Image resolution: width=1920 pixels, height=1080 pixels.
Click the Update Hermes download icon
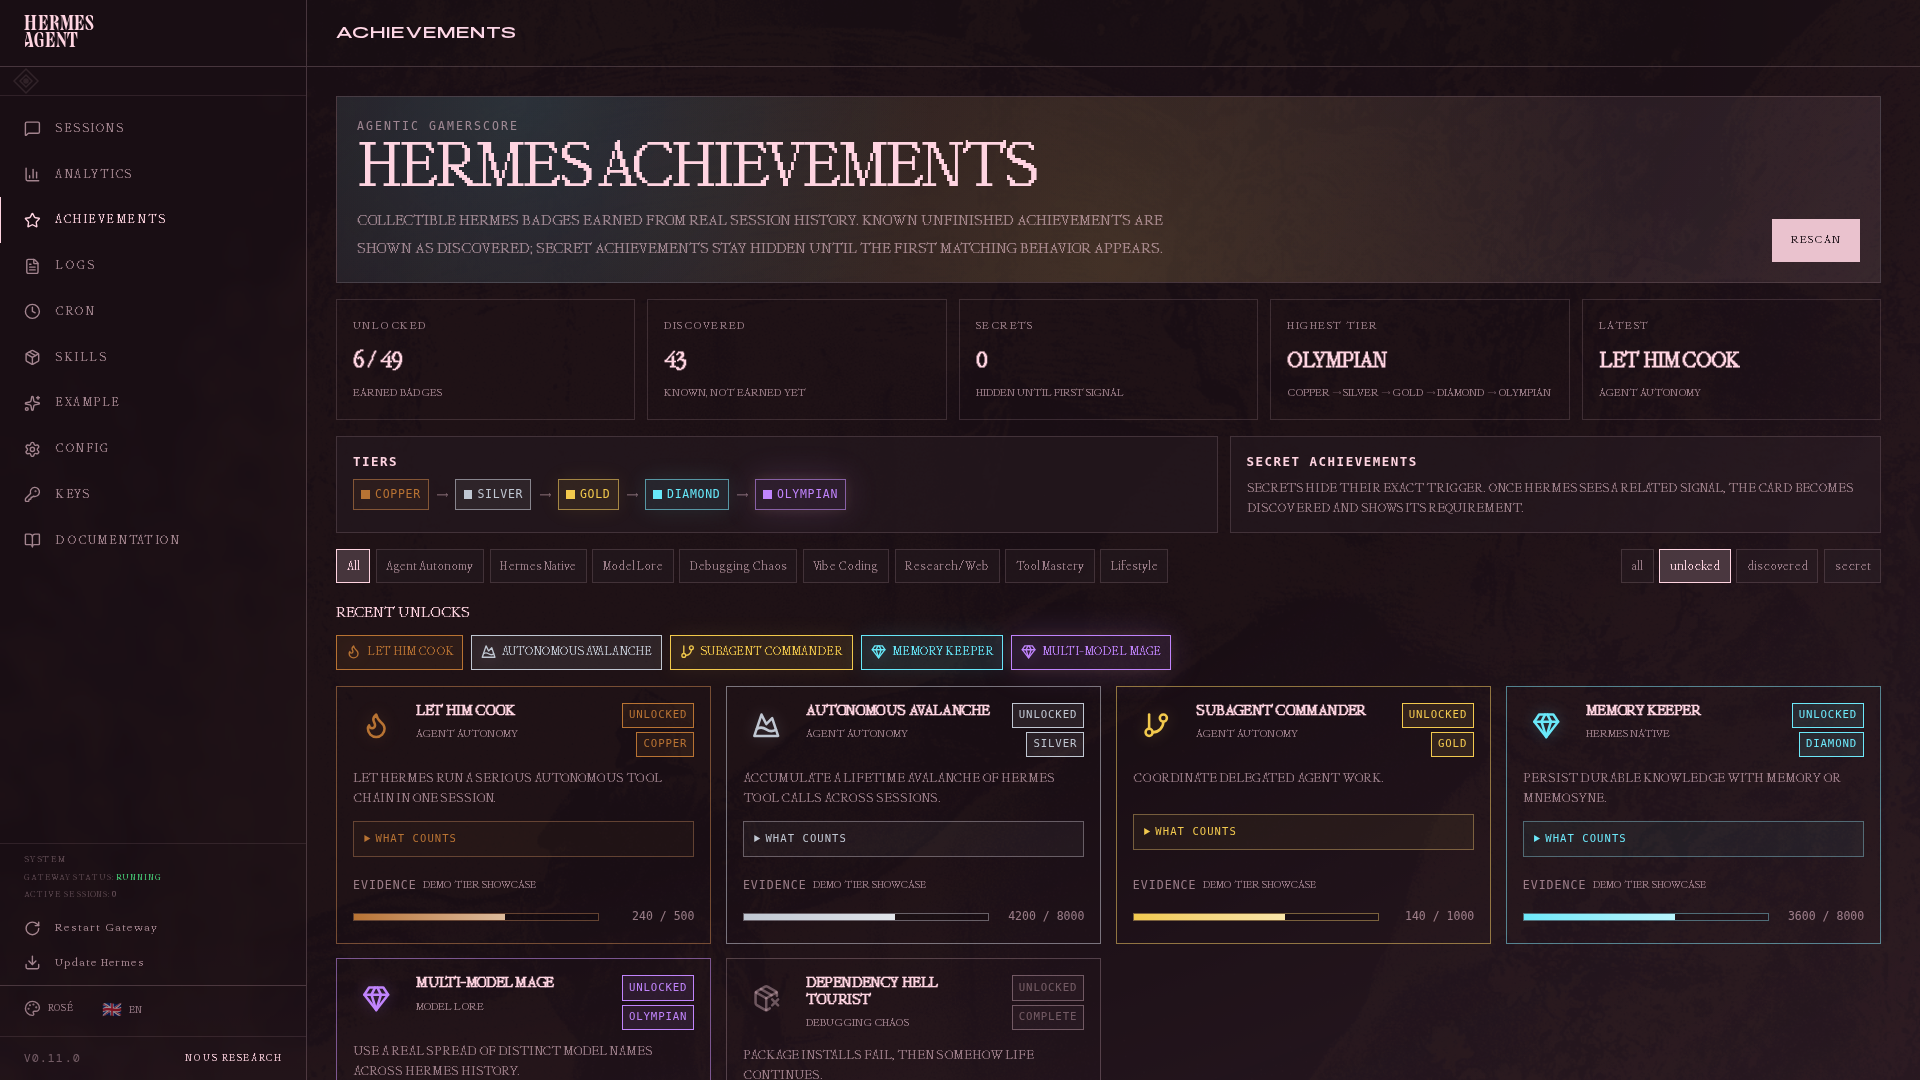pyautogui.click(x=32, y=963)
